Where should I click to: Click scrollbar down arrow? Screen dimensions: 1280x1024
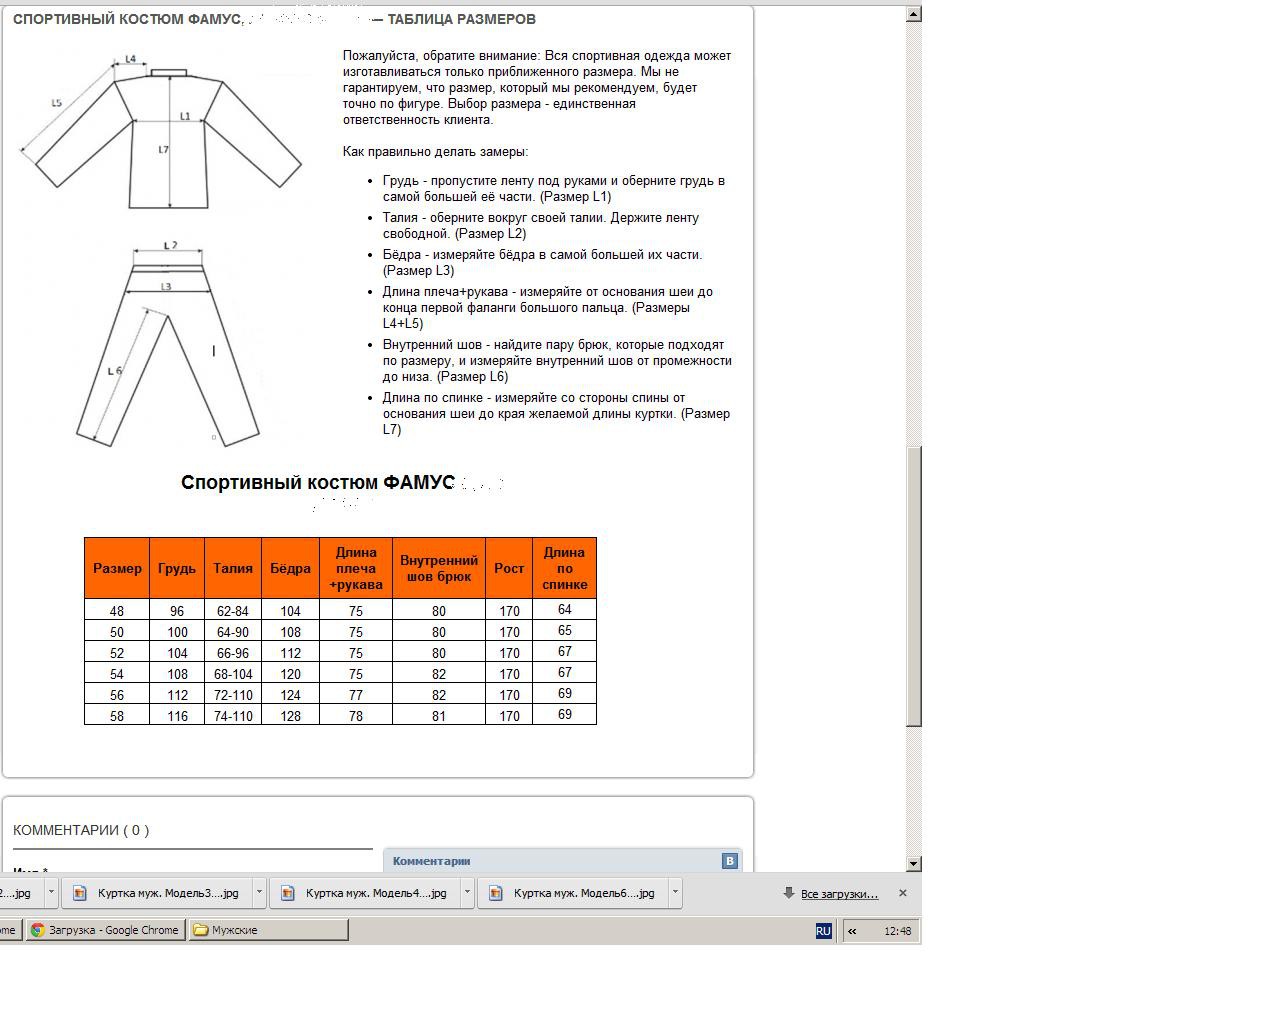(913, 863)
